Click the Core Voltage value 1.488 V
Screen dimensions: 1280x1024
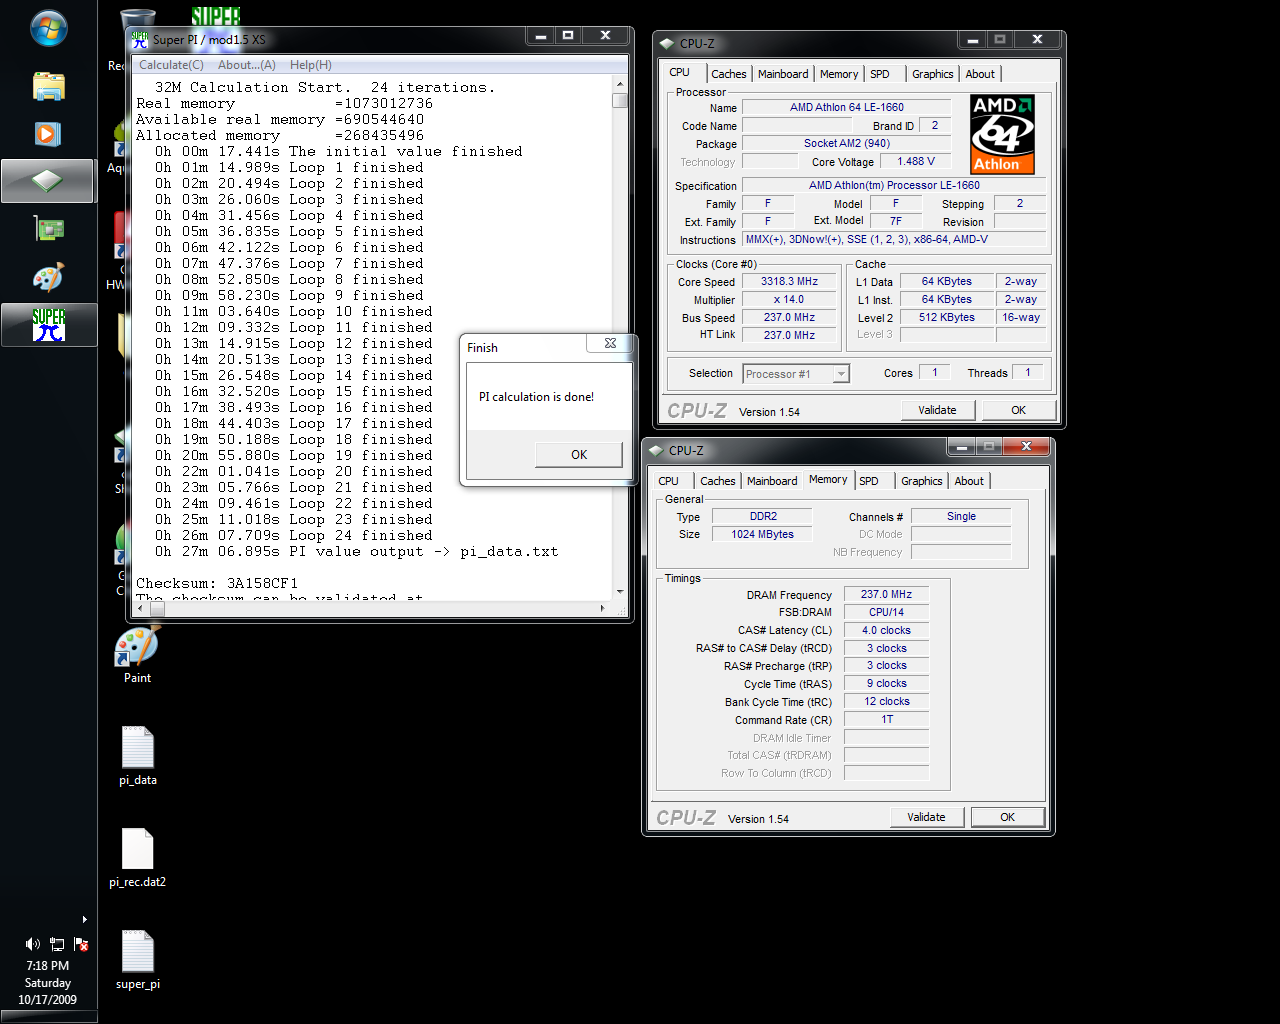point(916,162)
